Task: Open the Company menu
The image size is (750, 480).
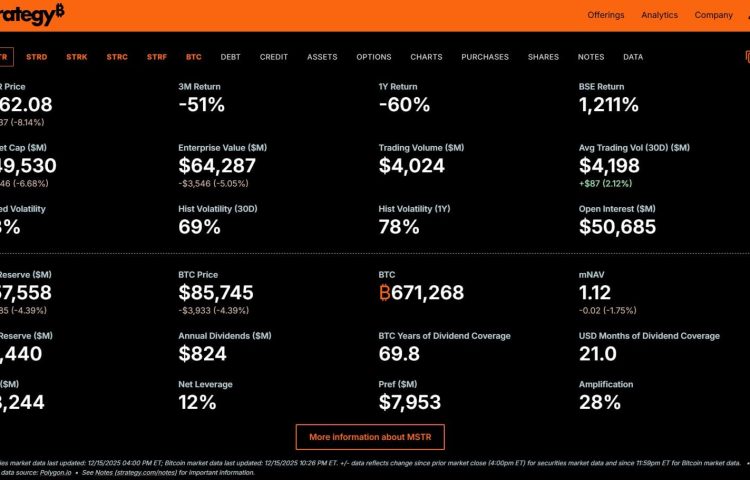Action: point(713,15)
